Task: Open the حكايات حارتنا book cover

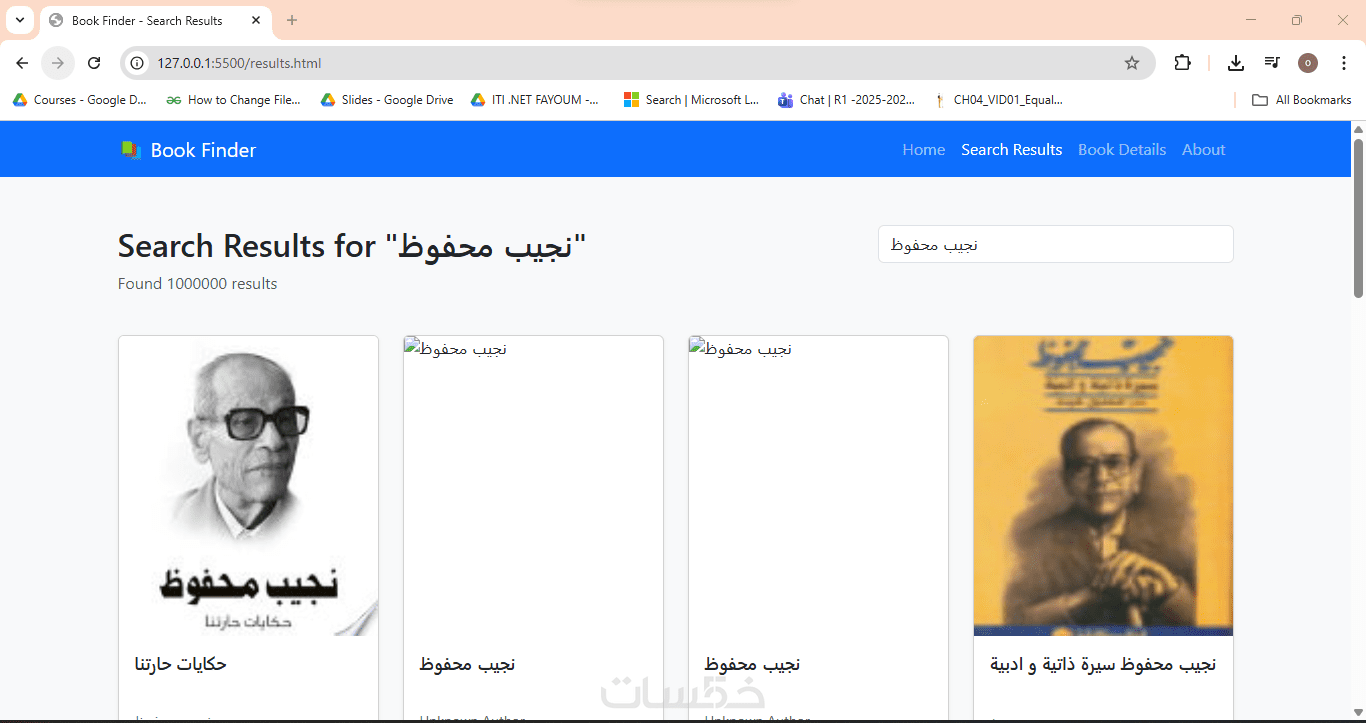Action: [x=248, y=486]
